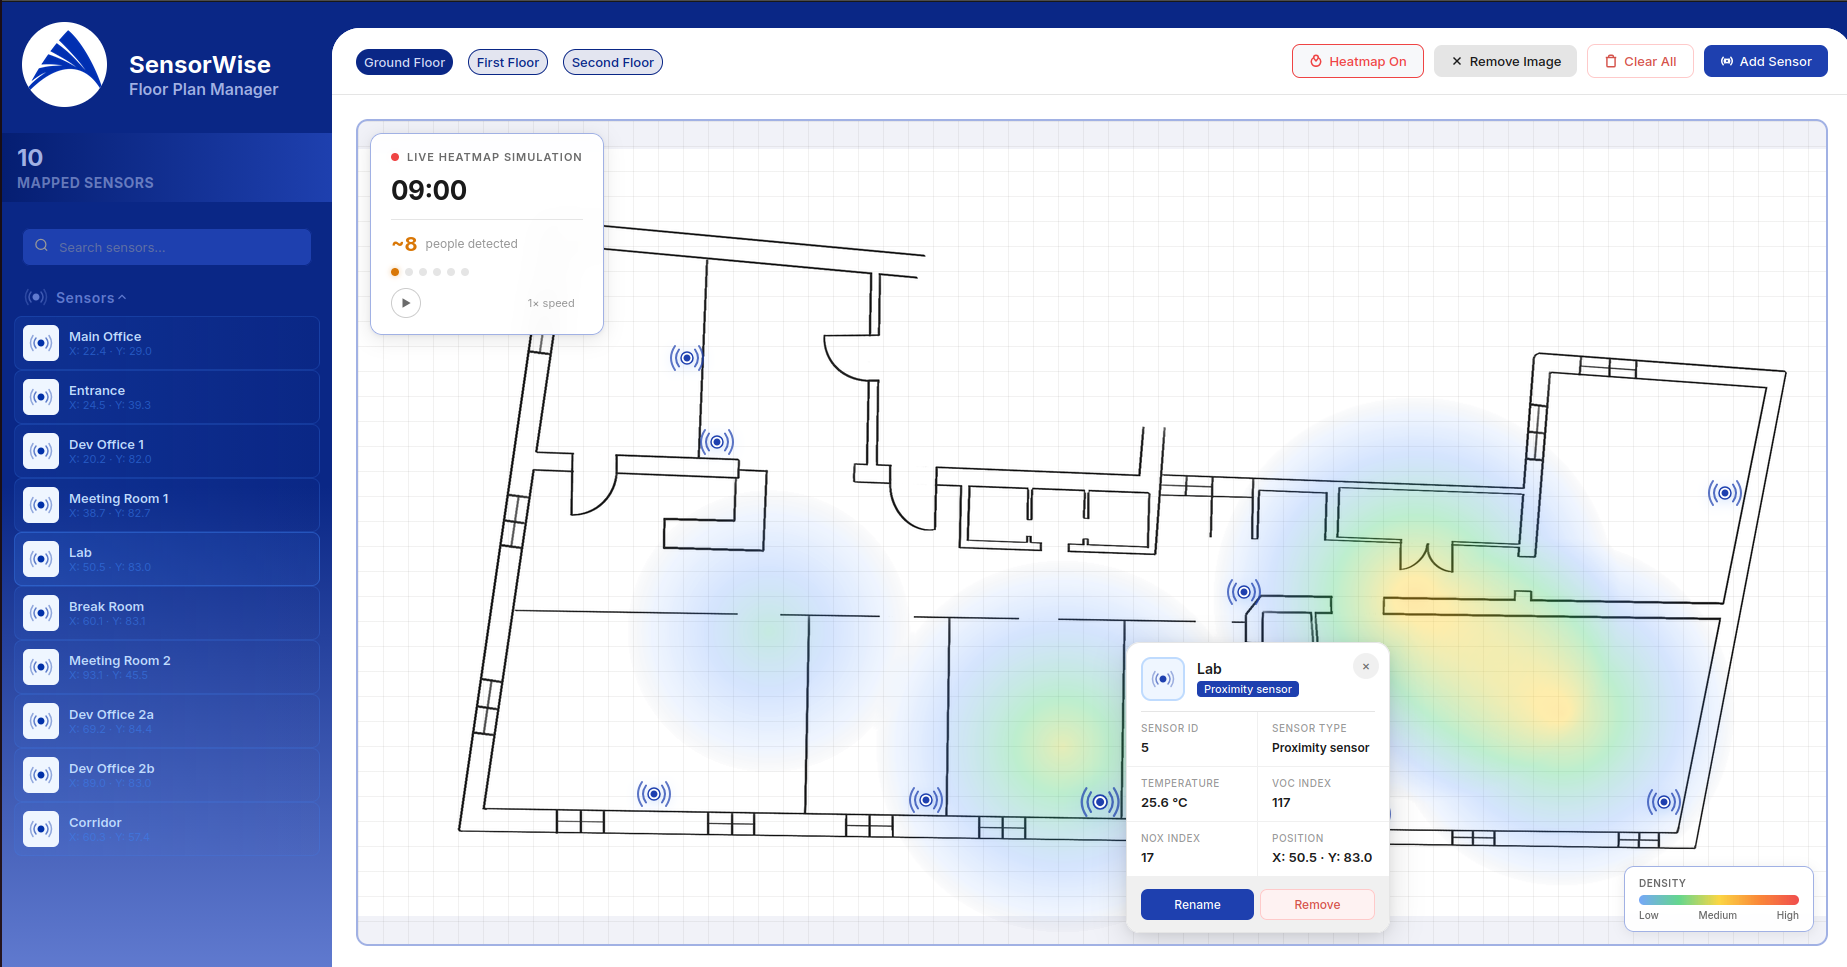Viewport: 1847px width, 967px height.
Task: Click Add Sensor button
Action: coord(1766,61)
